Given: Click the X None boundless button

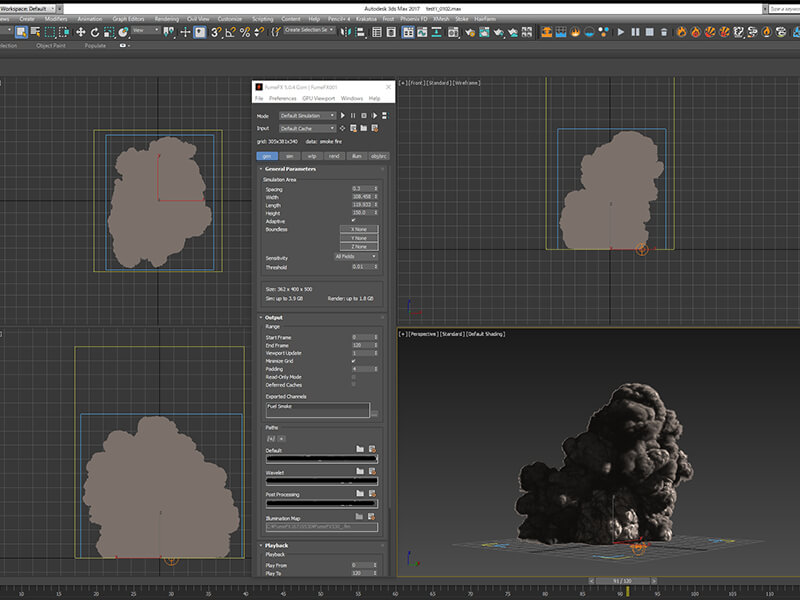Looking at the screenshot, I should click(x=359, y=229).
